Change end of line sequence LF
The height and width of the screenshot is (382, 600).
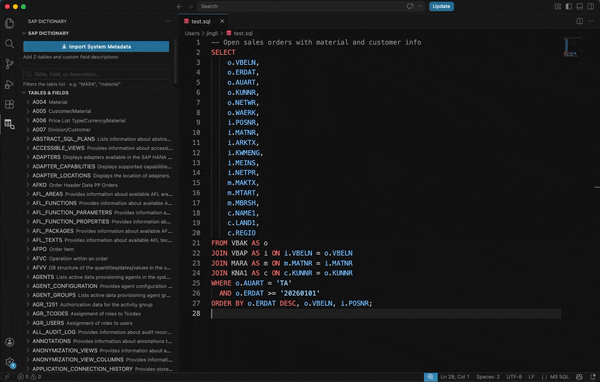click(531, 377)
